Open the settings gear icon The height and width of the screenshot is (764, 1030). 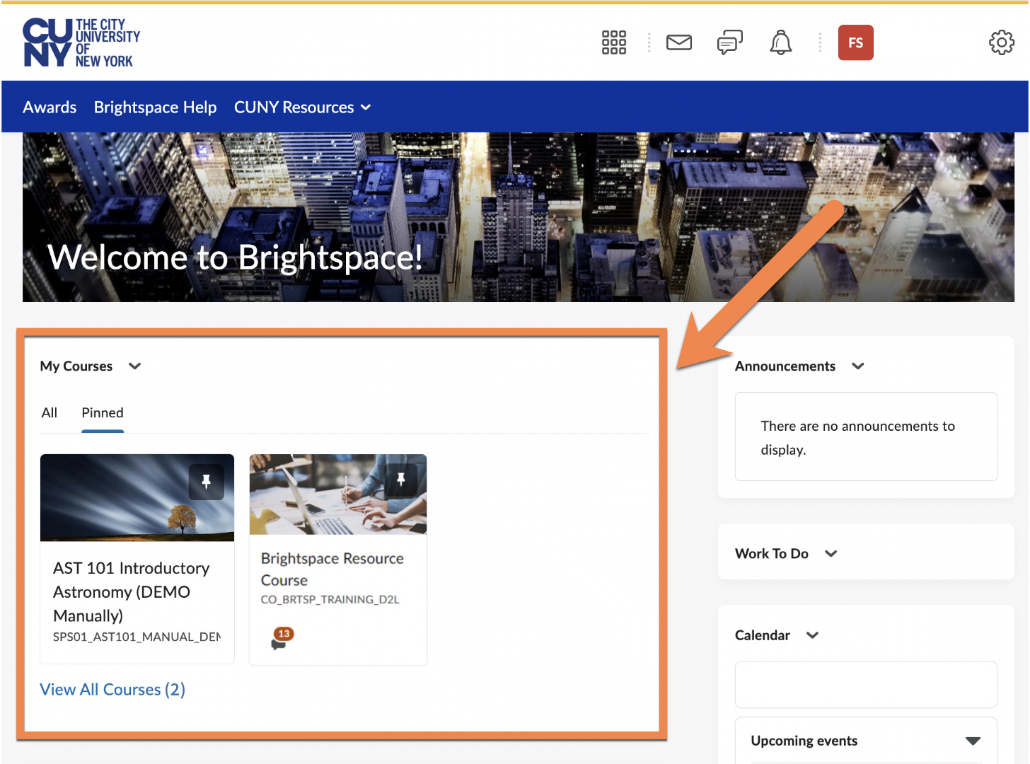pyautogui.click(x=1001, y=42)
